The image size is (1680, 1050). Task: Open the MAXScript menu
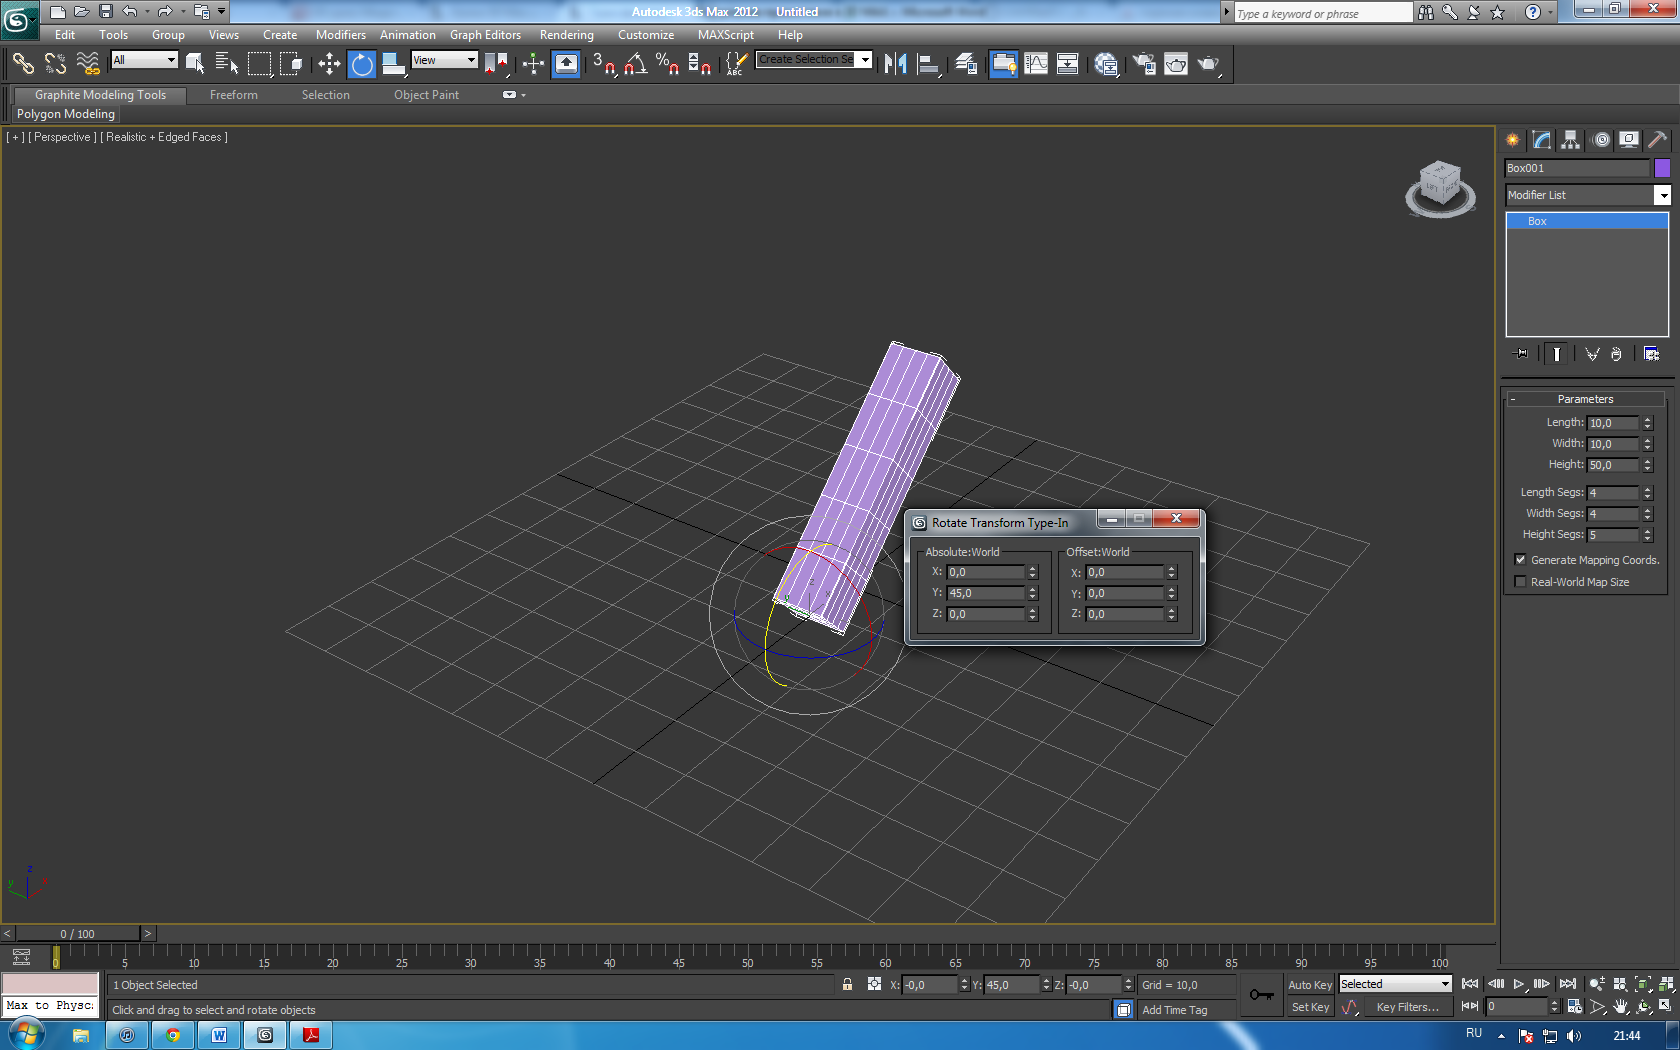click(725, 35)
